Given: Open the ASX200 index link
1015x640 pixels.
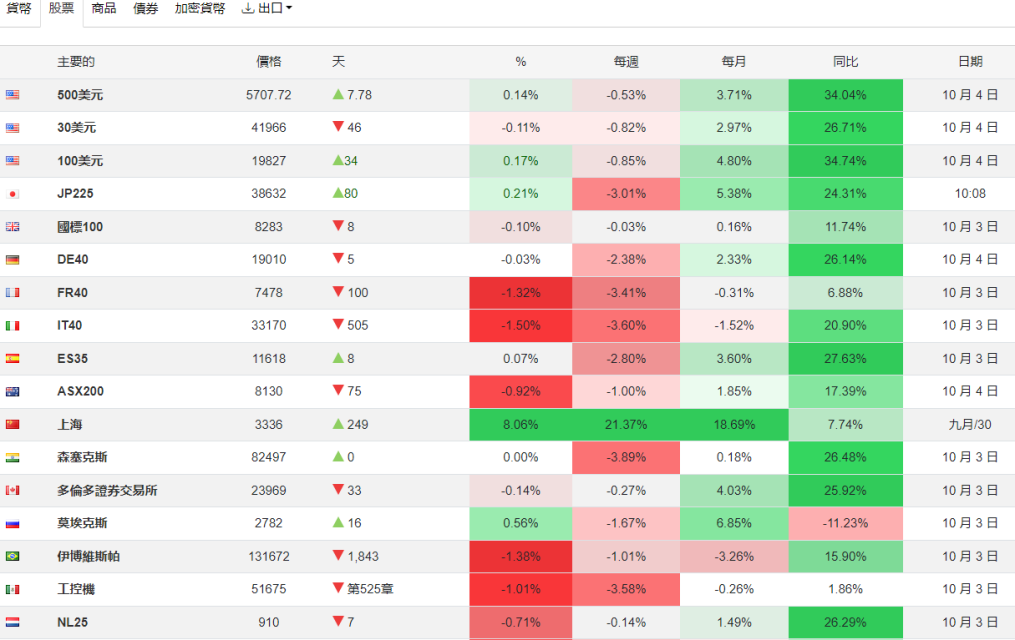Looking at the screenshot, I should click(80, 392).
